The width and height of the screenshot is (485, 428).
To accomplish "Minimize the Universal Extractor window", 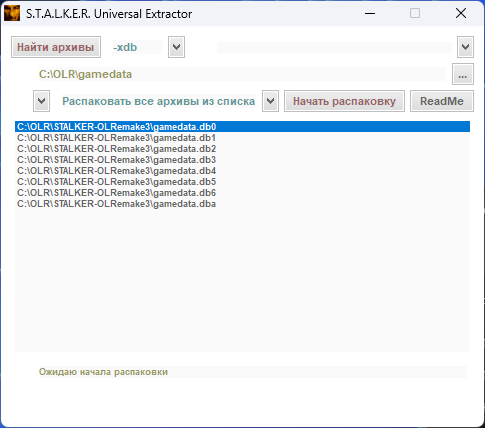I will [x=370, y=13].
